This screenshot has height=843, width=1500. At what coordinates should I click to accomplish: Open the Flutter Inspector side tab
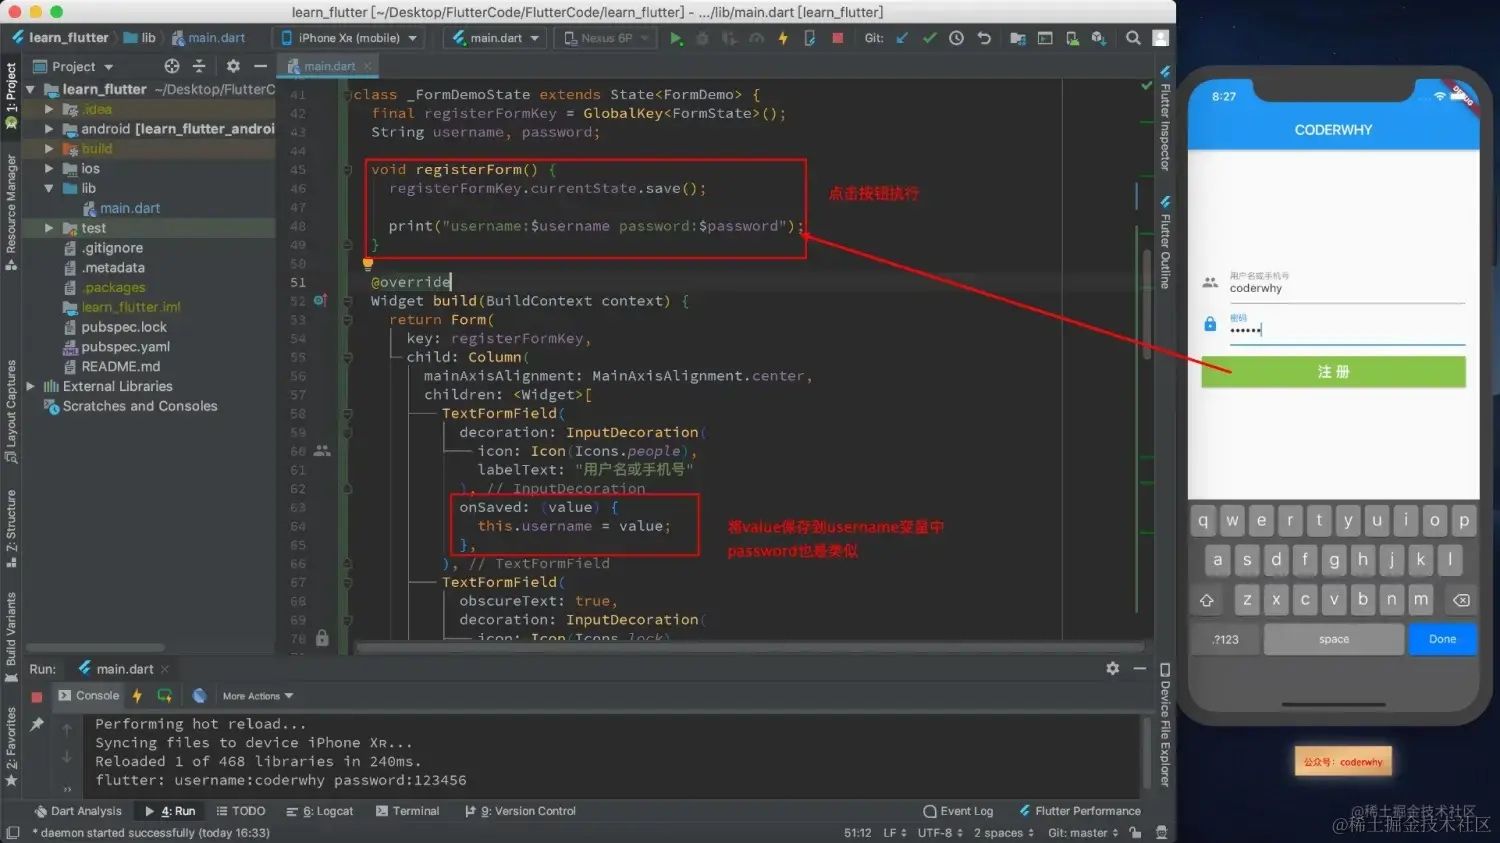pyautogui.click(x=1165, y=118)
